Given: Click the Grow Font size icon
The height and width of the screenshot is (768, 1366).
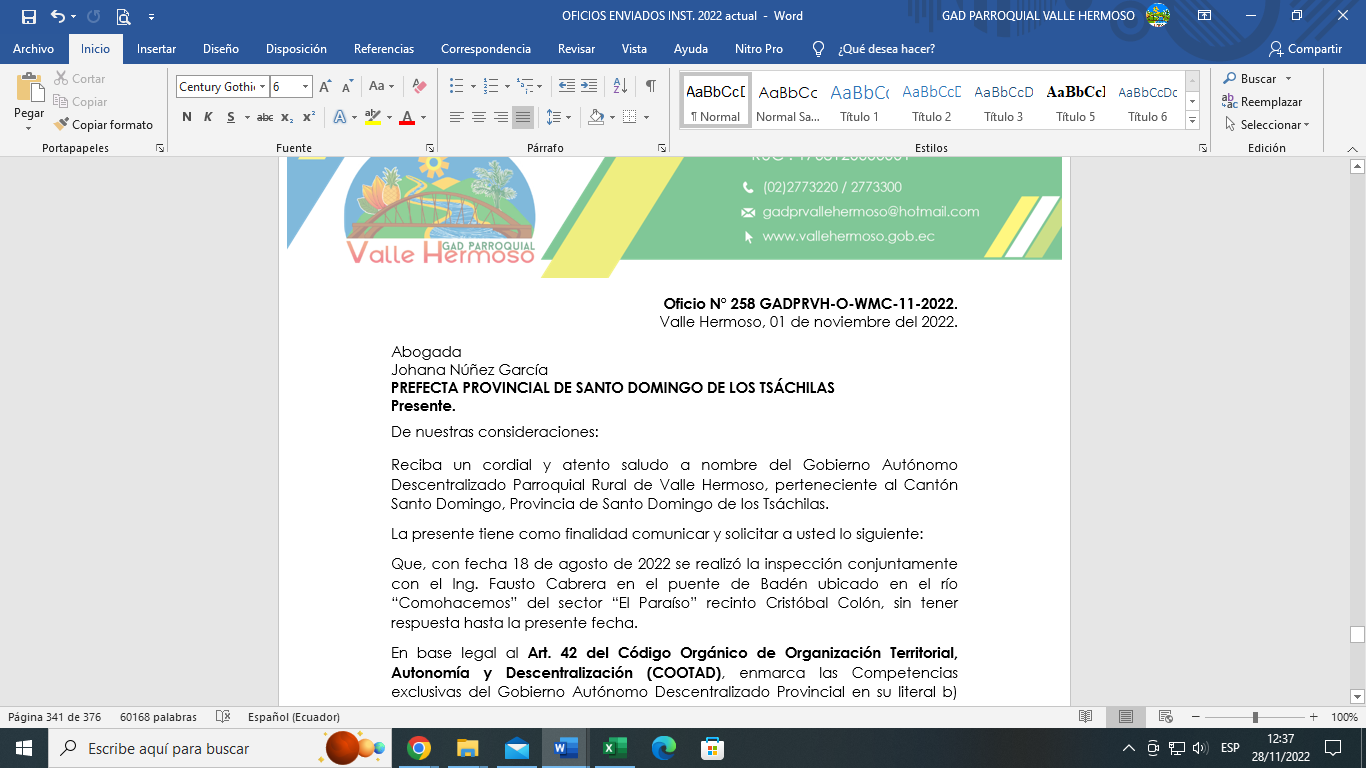Looking at the screenshot, I should pyautogui.click(x=325, y=87).
